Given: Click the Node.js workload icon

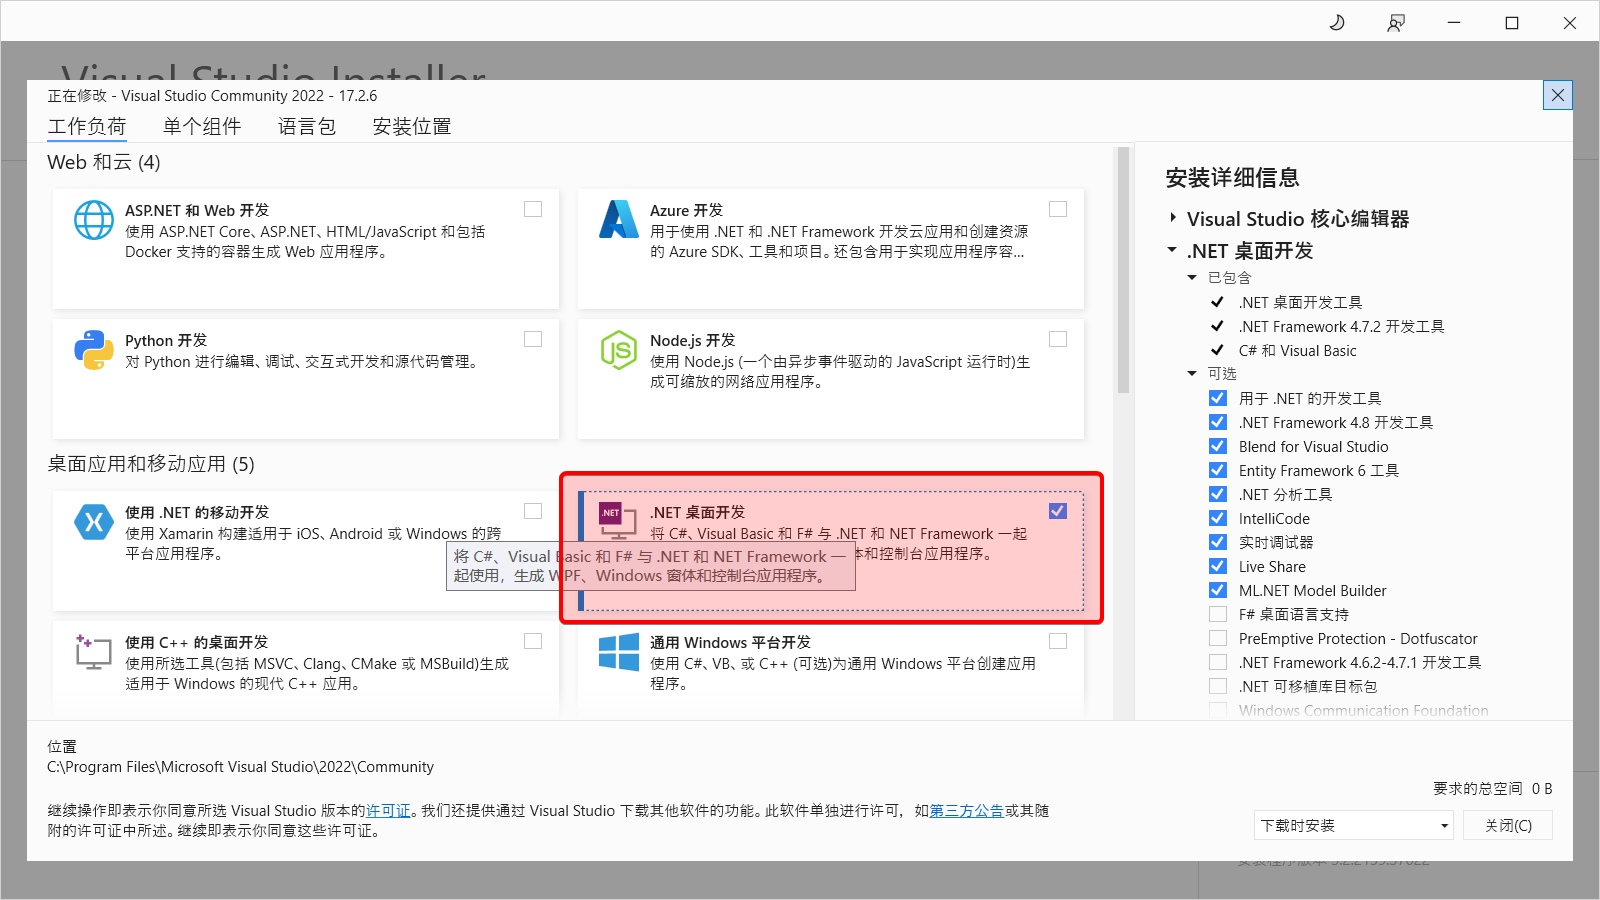Looking at the screenshot, I should [x=619, y=350].
